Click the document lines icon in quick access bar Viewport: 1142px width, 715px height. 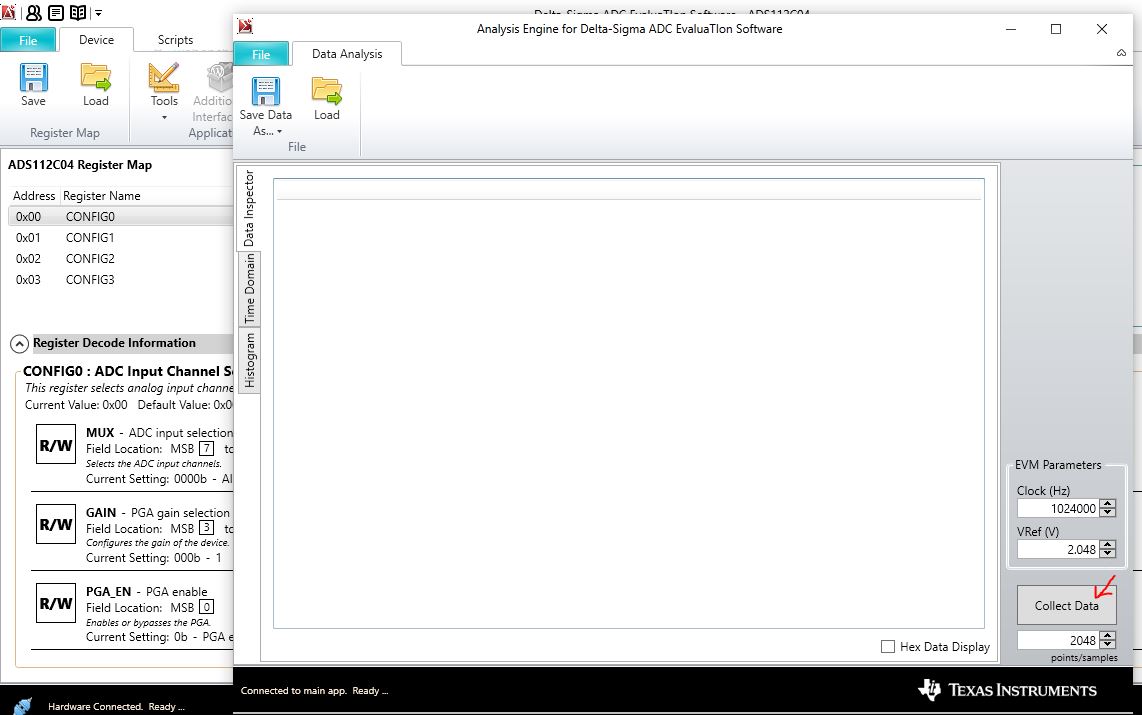click(x=55, y=12)
